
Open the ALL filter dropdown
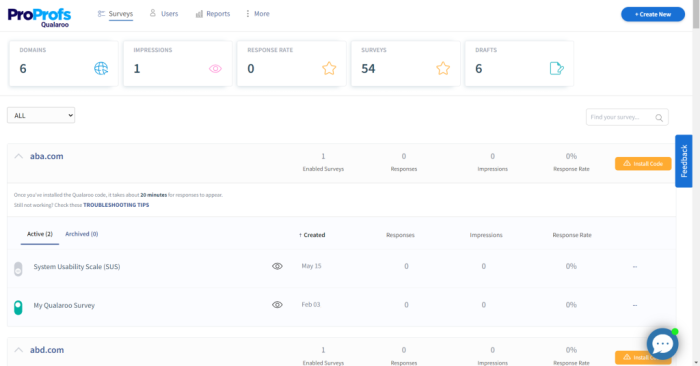point(41,115)
